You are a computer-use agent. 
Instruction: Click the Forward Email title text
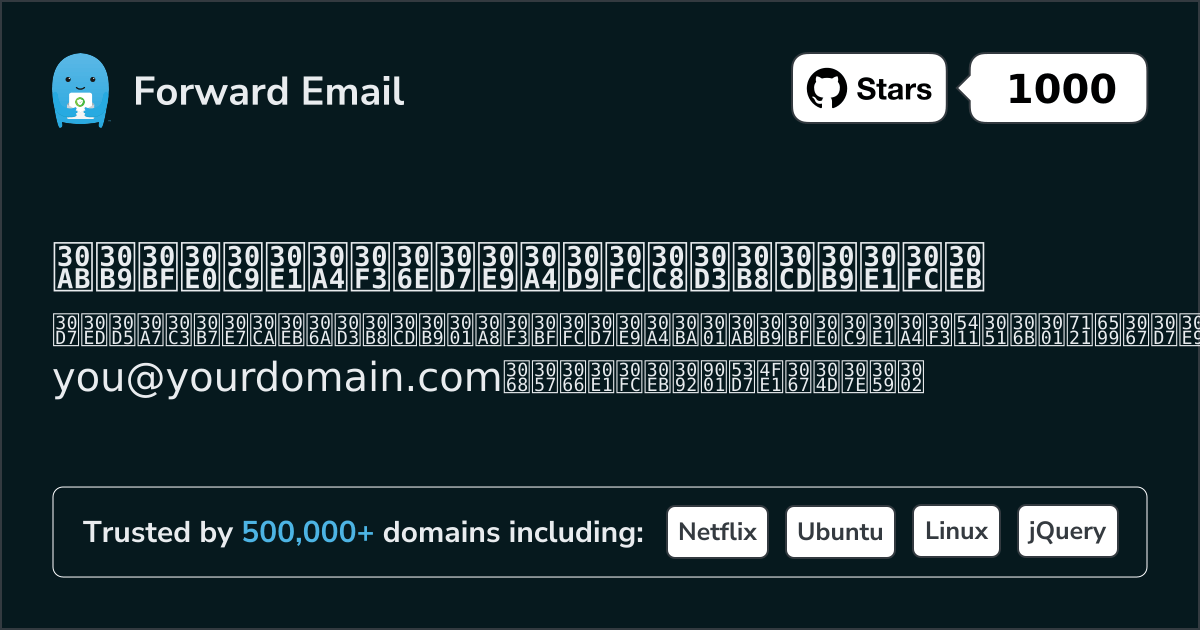(x=269, y=91)
